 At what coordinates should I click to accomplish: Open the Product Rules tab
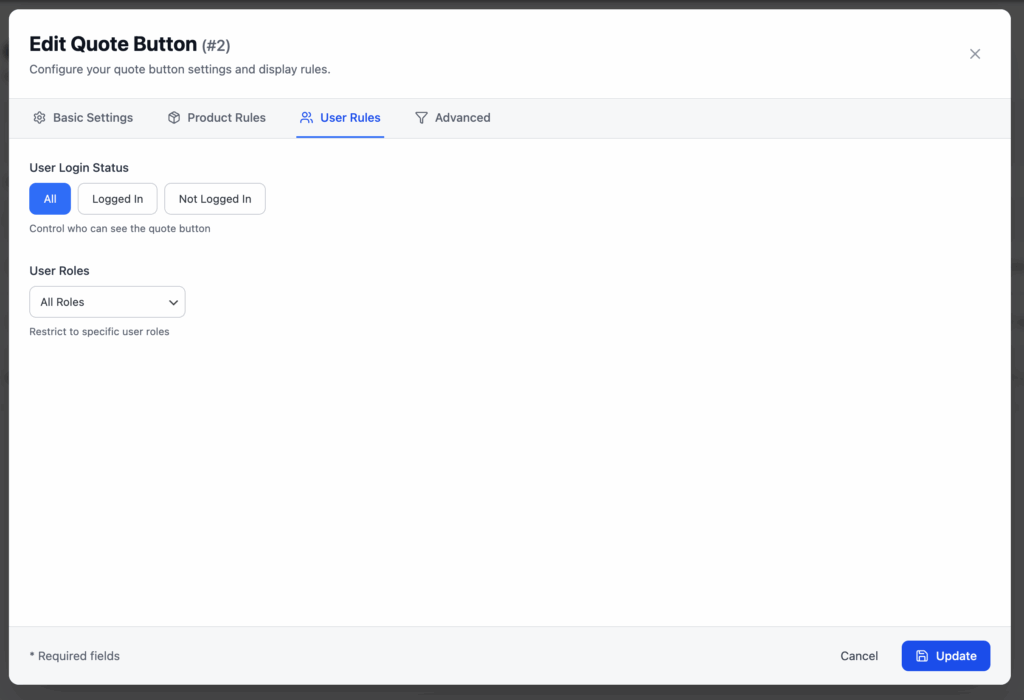pyautogui.click(x=226, y=118)
